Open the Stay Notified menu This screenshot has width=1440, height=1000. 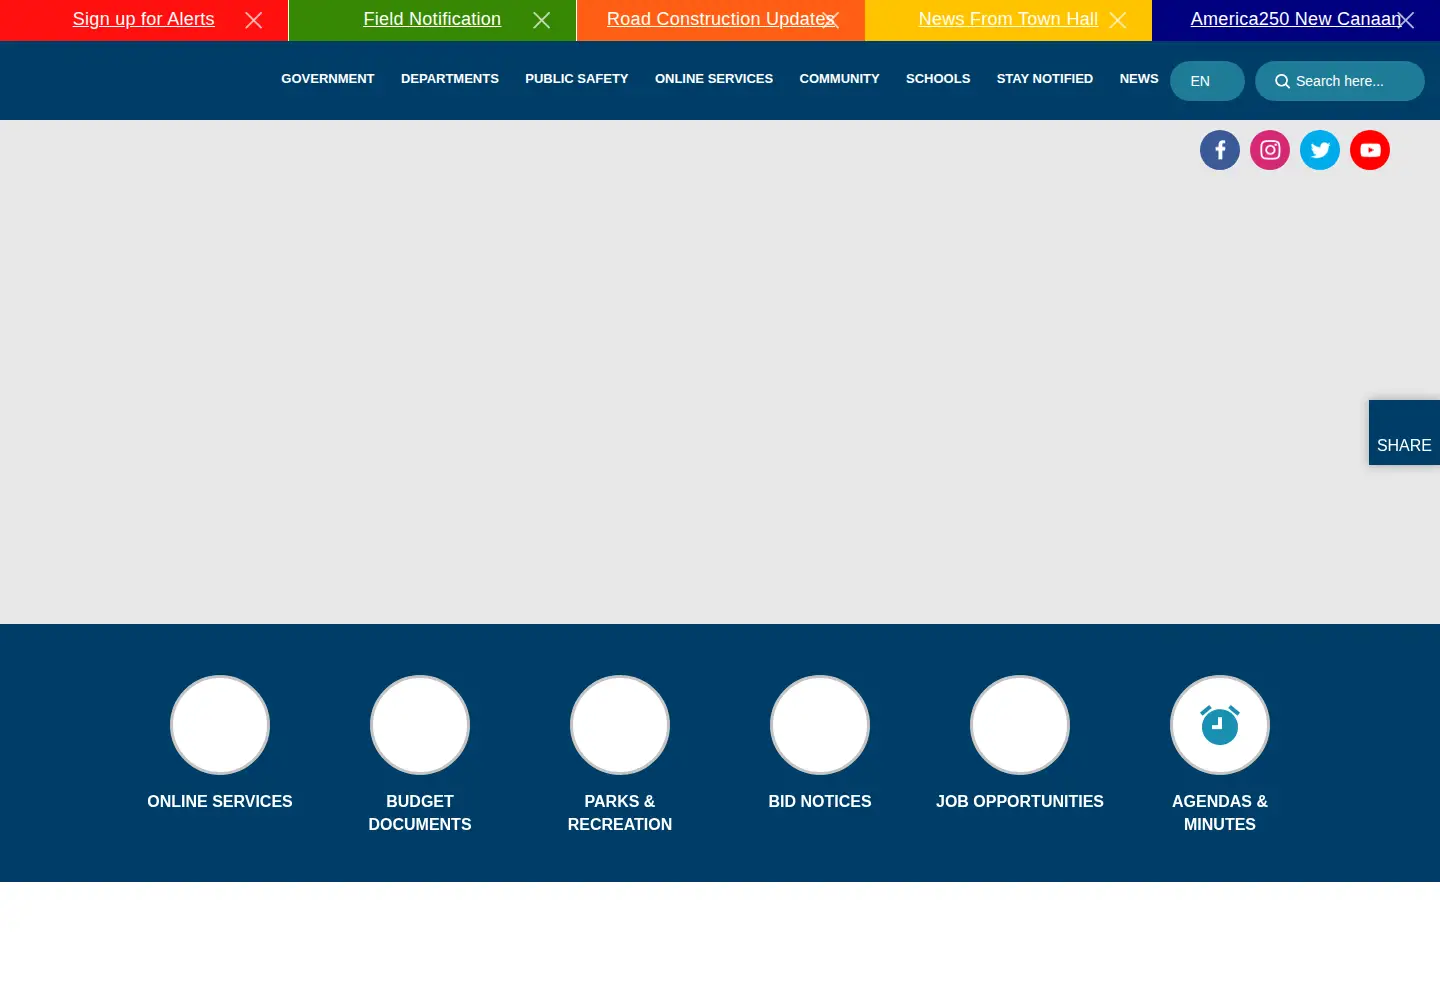[1045, 78]
